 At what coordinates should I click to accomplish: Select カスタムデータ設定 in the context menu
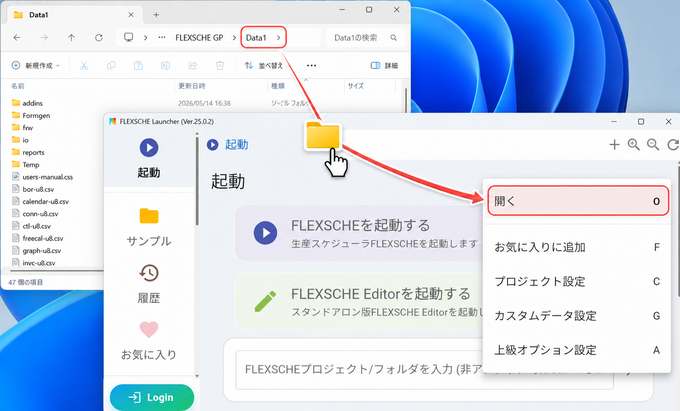point(578,316)
